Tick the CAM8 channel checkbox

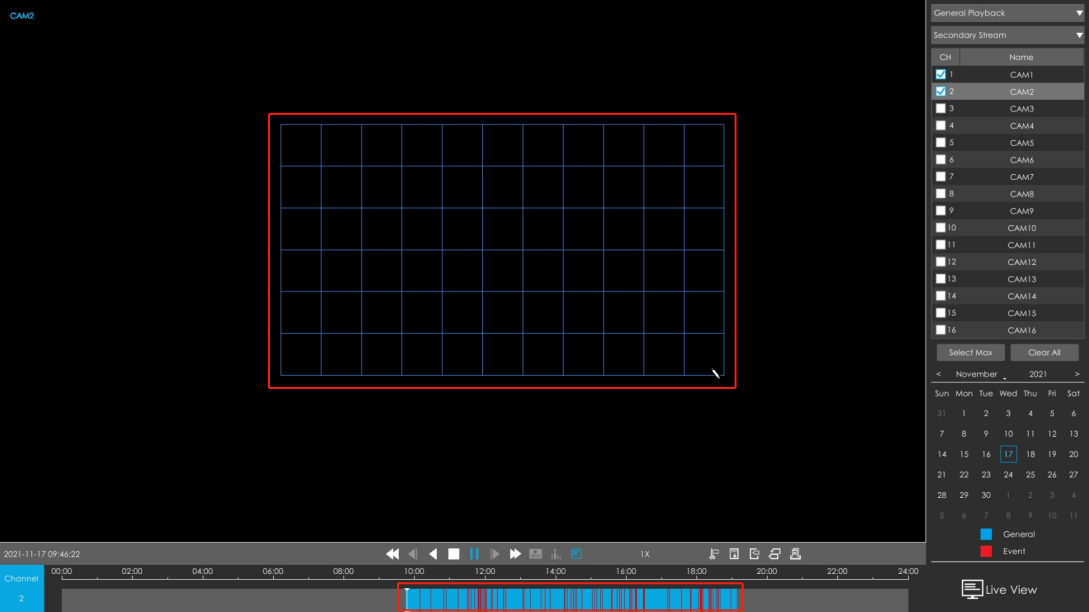940,194
